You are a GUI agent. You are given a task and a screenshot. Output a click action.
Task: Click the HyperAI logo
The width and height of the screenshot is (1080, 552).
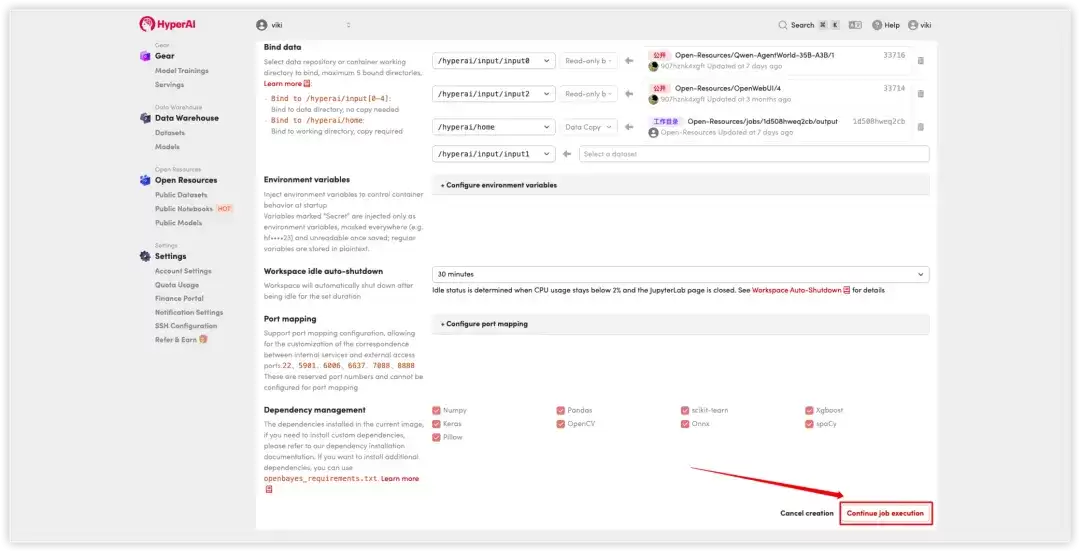pos(167,24)
